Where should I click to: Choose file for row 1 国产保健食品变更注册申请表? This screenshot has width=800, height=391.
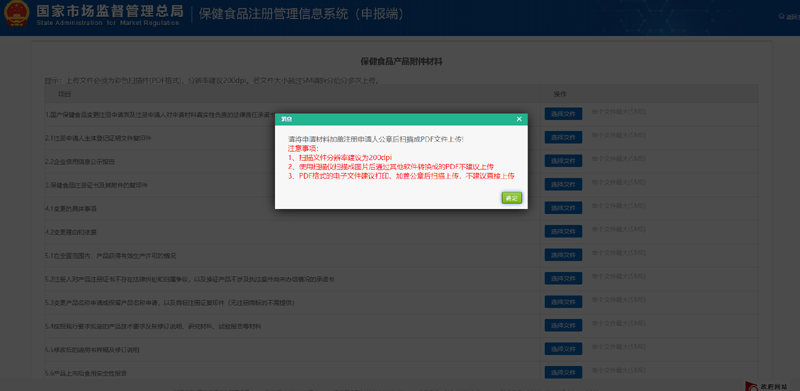[563, 114]
